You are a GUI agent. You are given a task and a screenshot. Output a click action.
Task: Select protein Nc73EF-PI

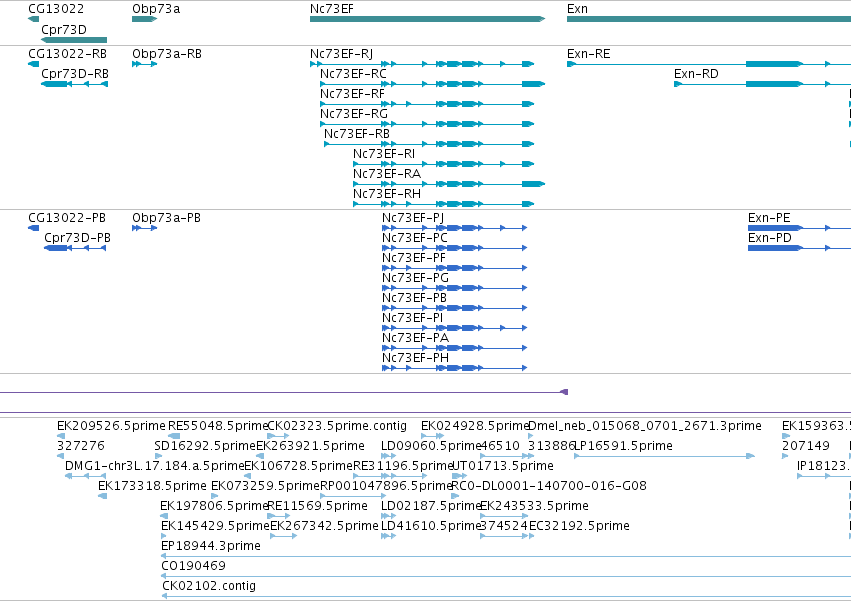[412, 318]
